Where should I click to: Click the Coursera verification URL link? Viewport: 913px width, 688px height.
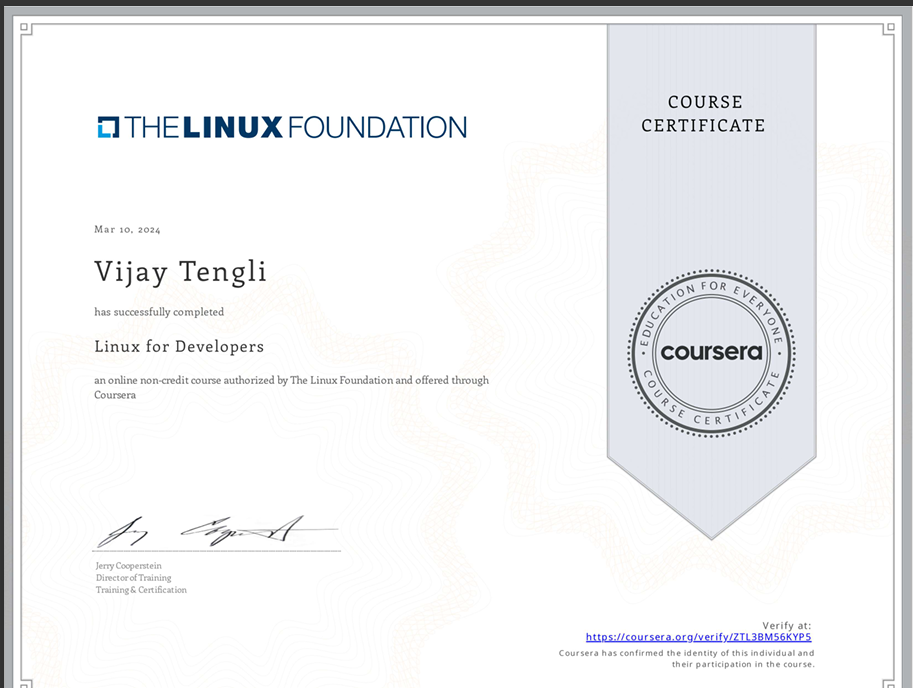(698, 637)
